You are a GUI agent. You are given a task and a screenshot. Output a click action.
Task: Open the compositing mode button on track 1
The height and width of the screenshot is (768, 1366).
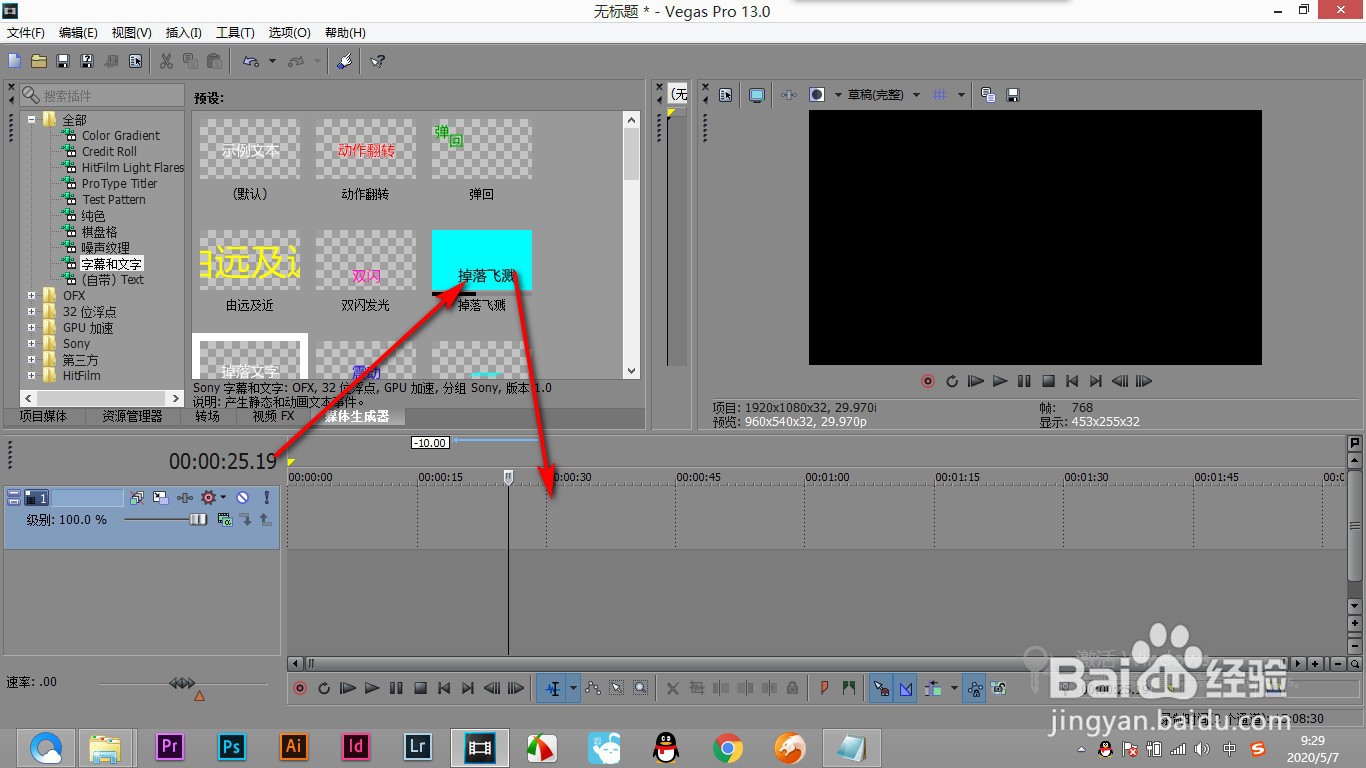[x=226, y=520]
